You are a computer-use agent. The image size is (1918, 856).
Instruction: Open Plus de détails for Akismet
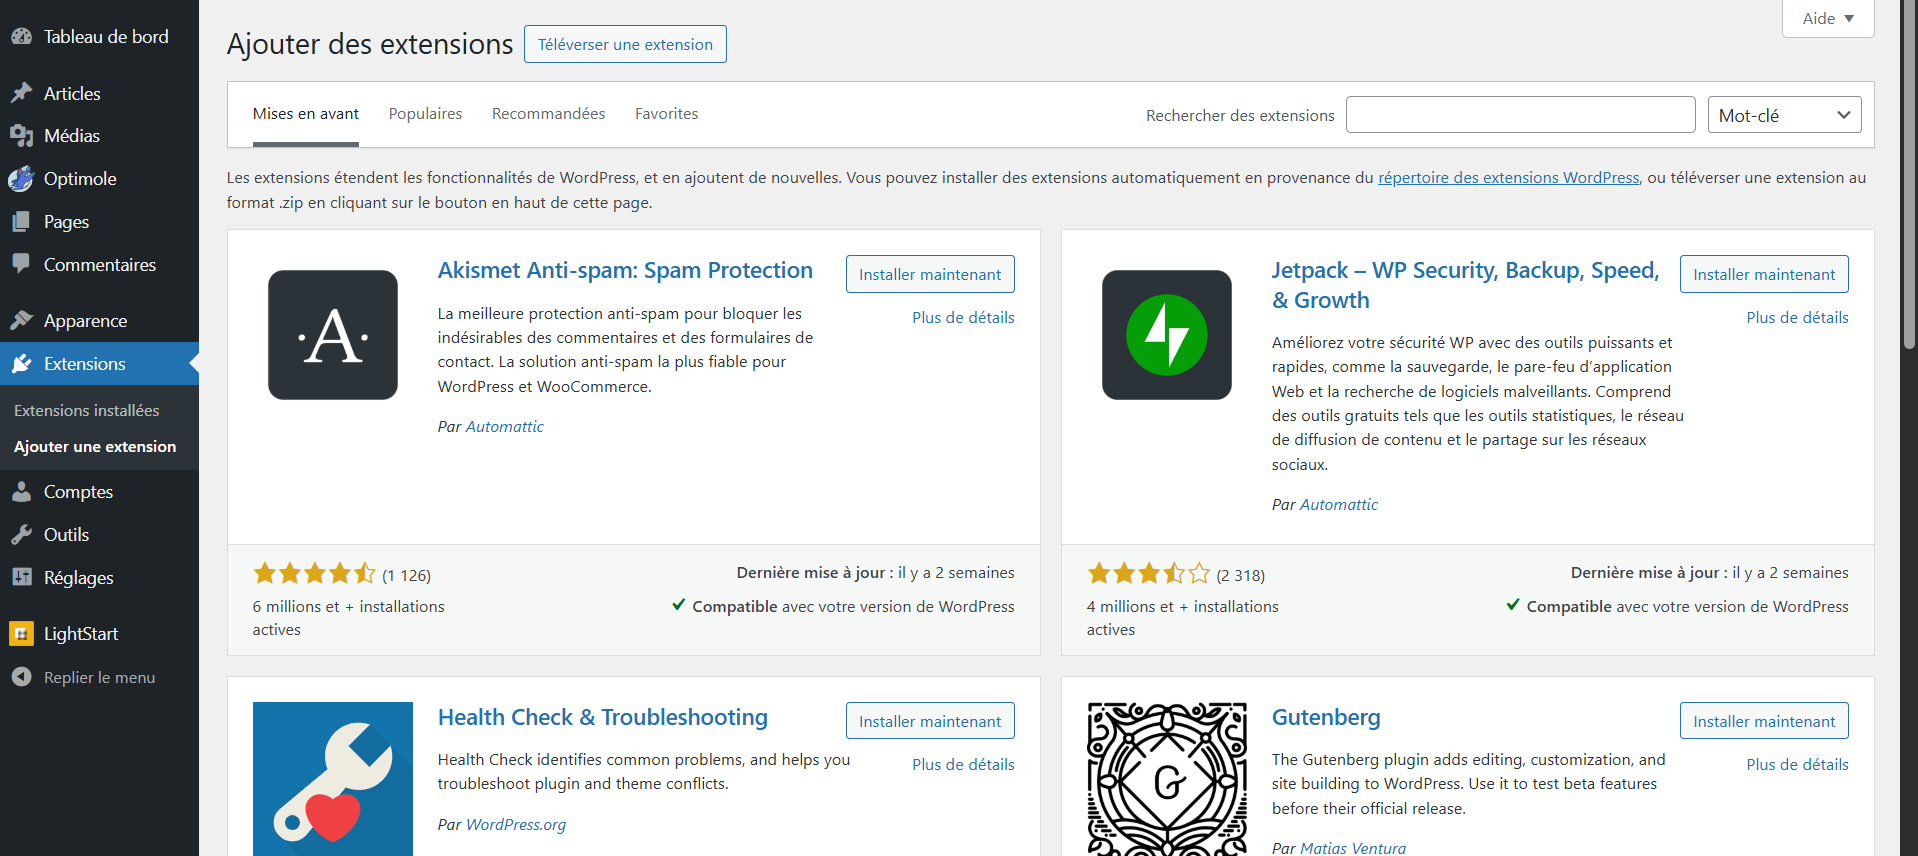point(963,317)
